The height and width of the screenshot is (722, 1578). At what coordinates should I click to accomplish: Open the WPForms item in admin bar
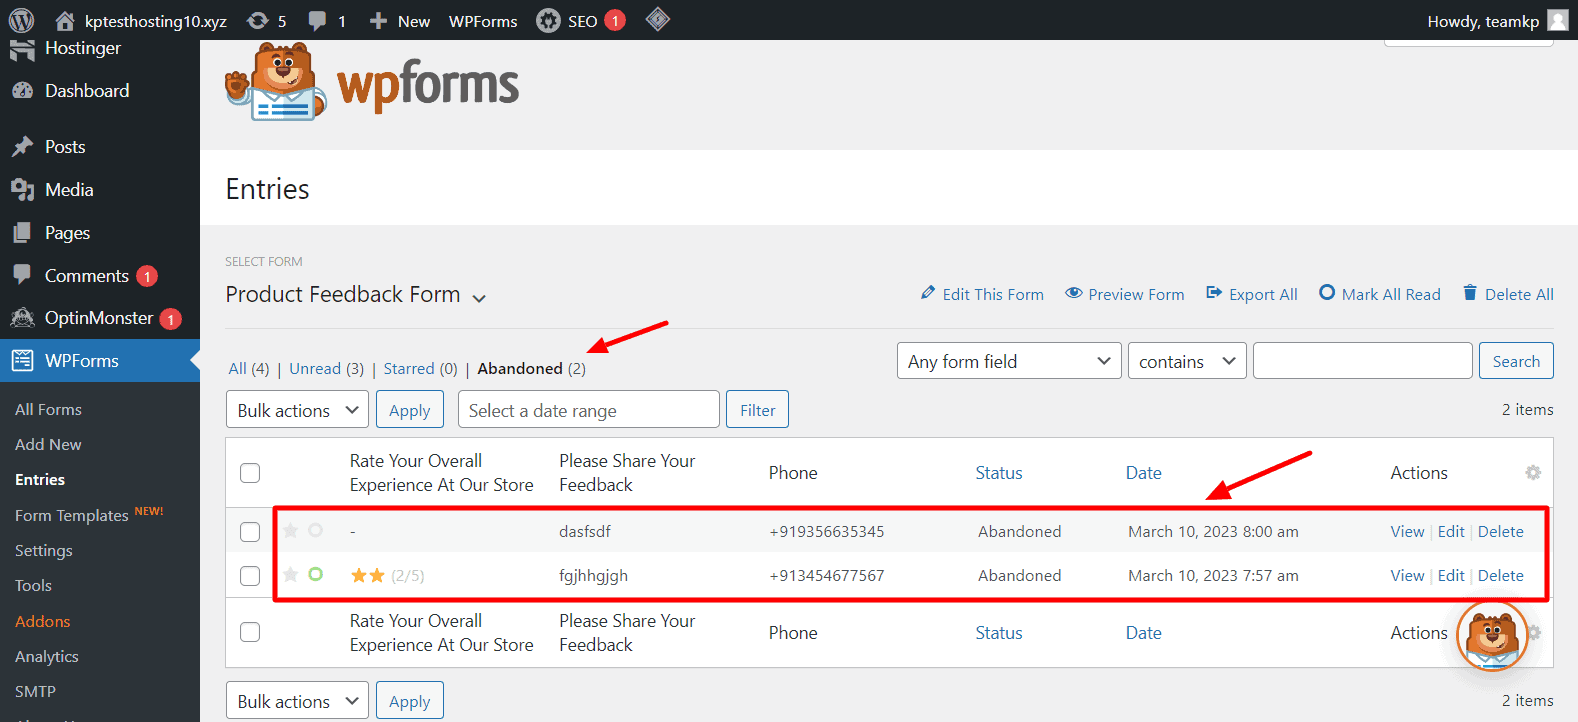pos(483,21)
